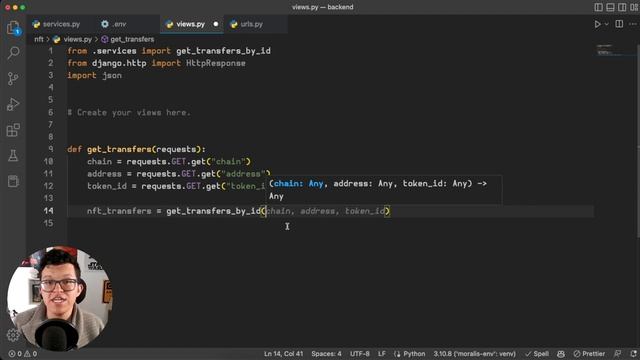
Task: Open Customize Layout icon in title bar
Action: click(634, 7)
